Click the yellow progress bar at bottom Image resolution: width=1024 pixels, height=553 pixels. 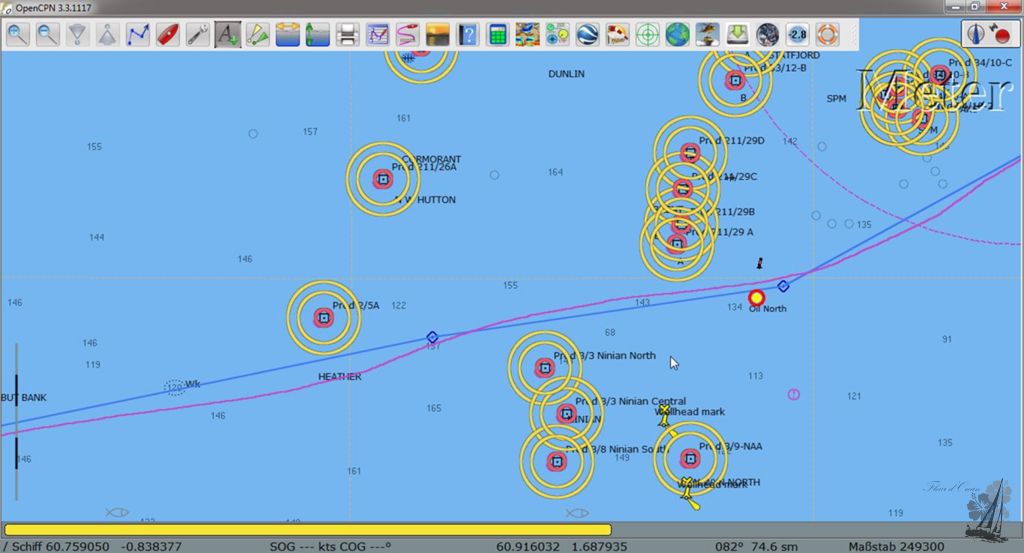(307, 529)
